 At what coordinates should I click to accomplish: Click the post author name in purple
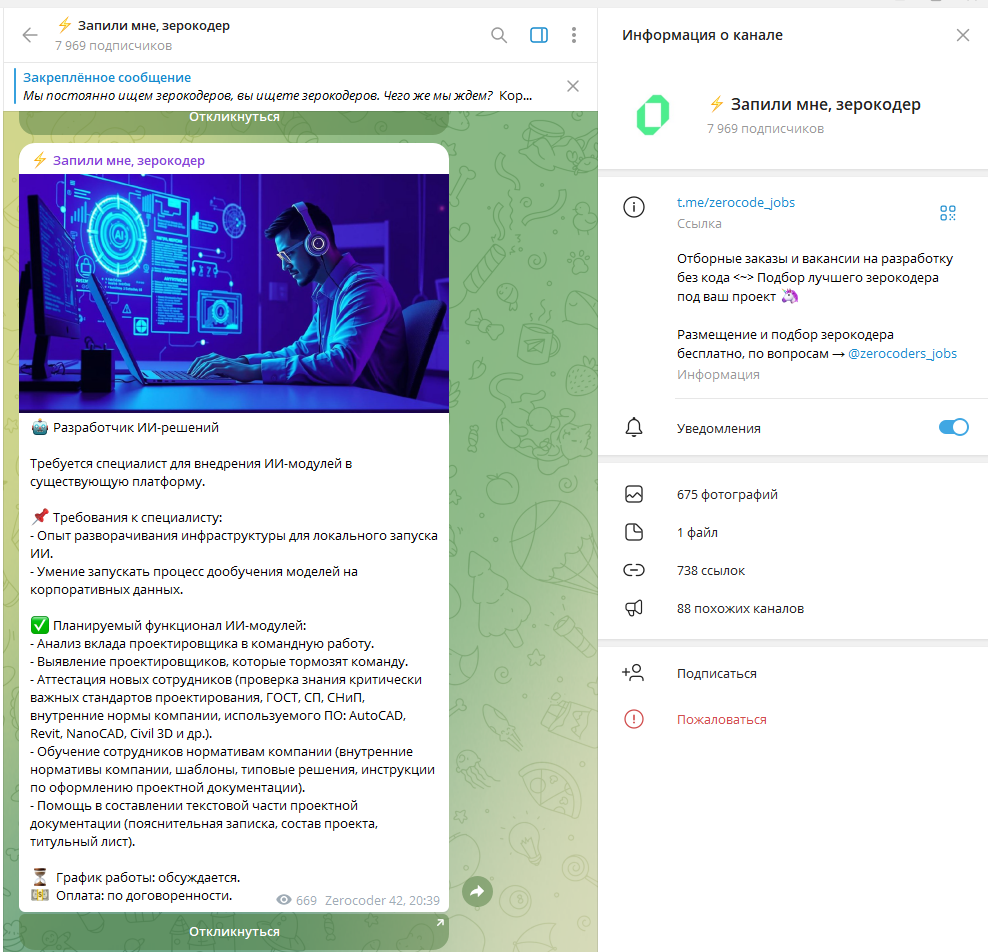[x=129, y=161]
